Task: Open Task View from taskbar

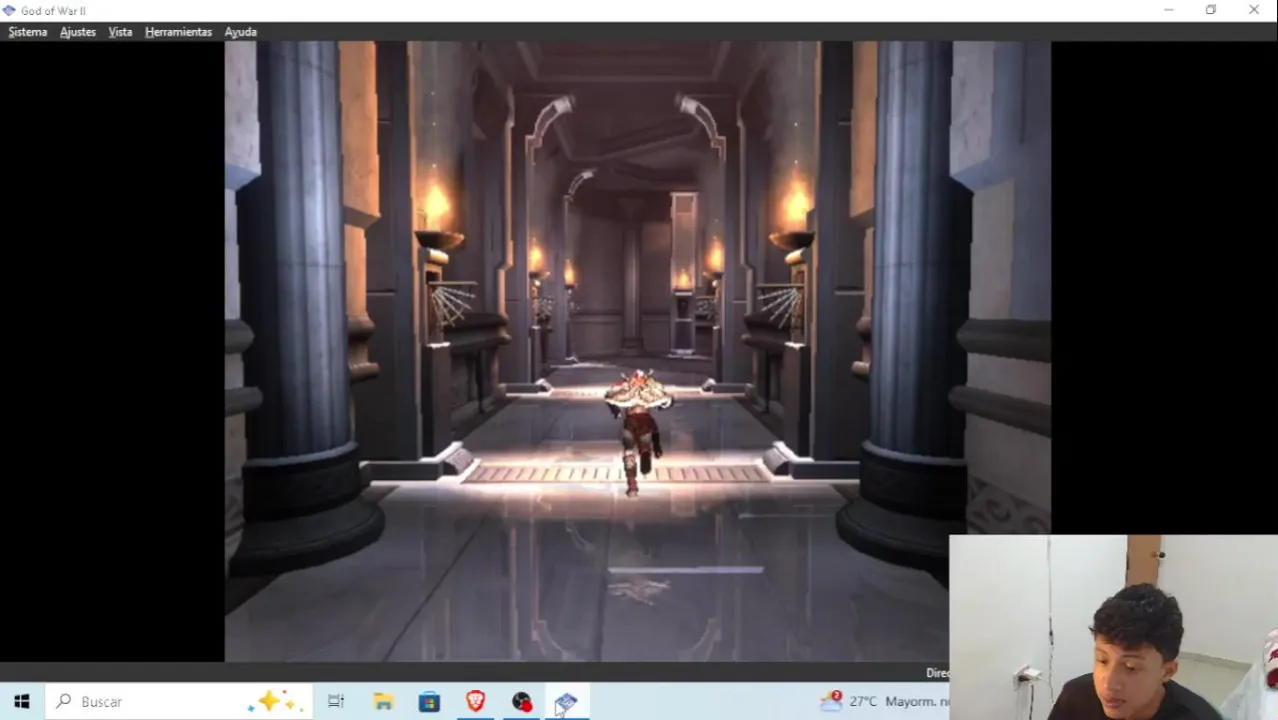Action: tap(336, 702)
